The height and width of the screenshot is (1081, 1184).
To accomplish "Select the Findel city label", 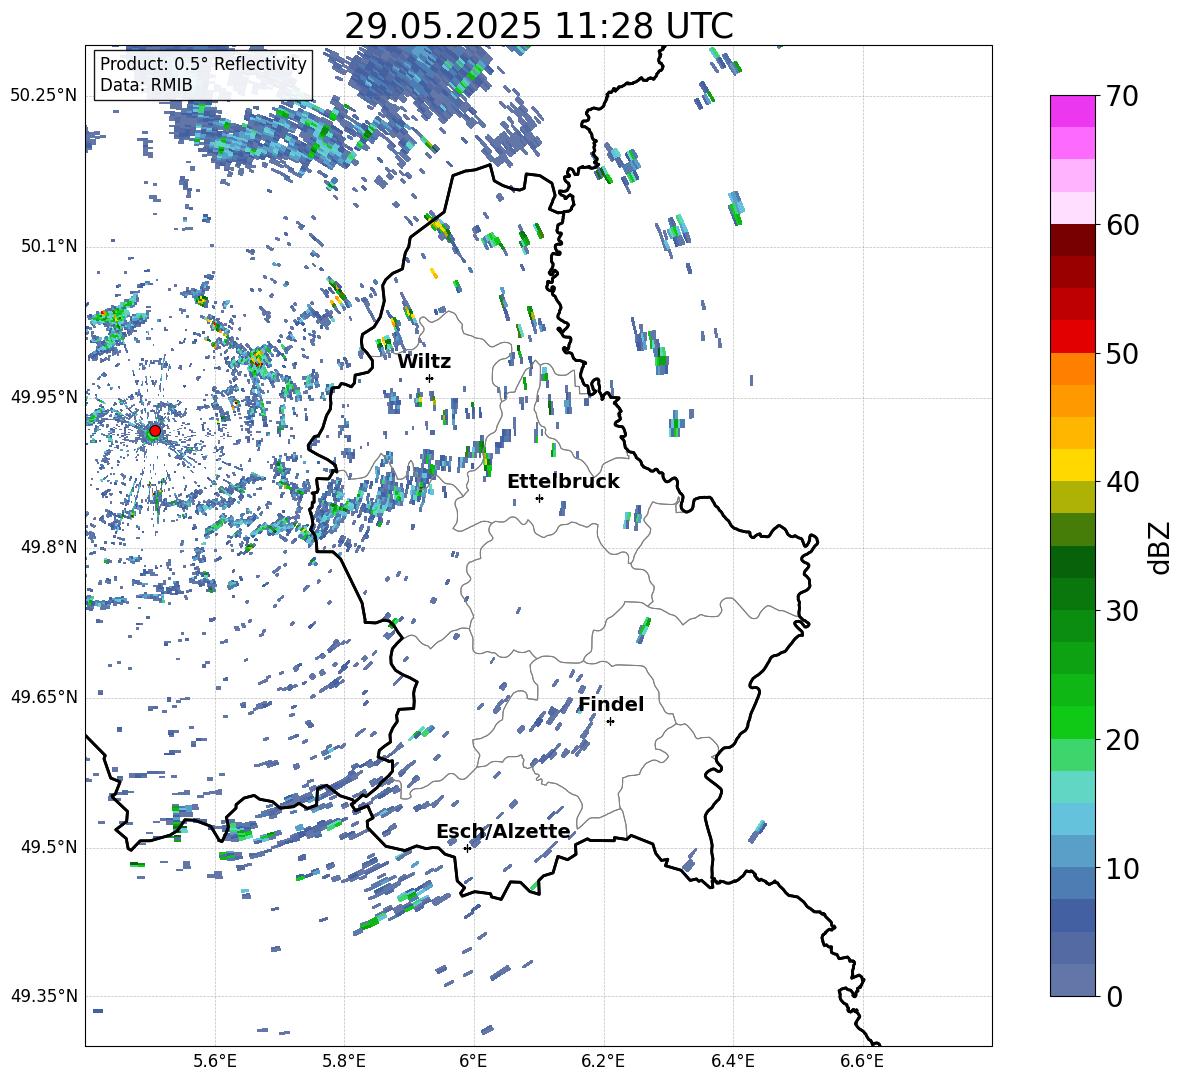I will tap(611, 704).
